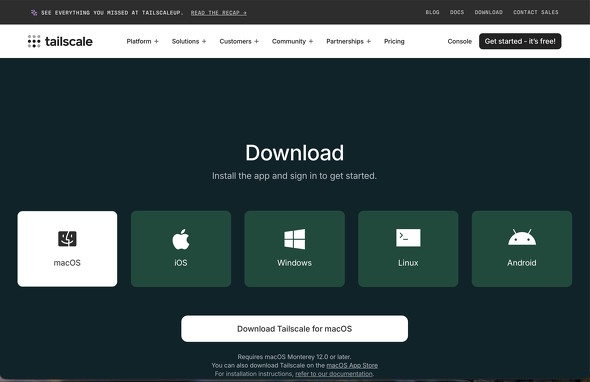The height and width of the screenshot is (382, 590).
Task: Select the macOS label tab
Action: tap(67, 263)
